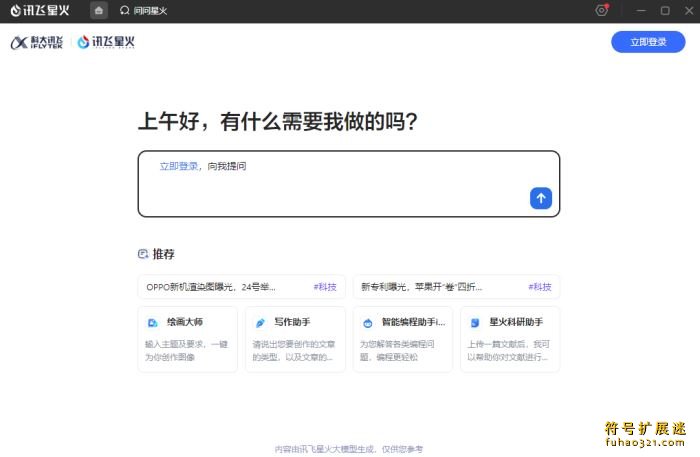
Task: Open the 写作助手 assistant card
Action: (x=295, y=339)
